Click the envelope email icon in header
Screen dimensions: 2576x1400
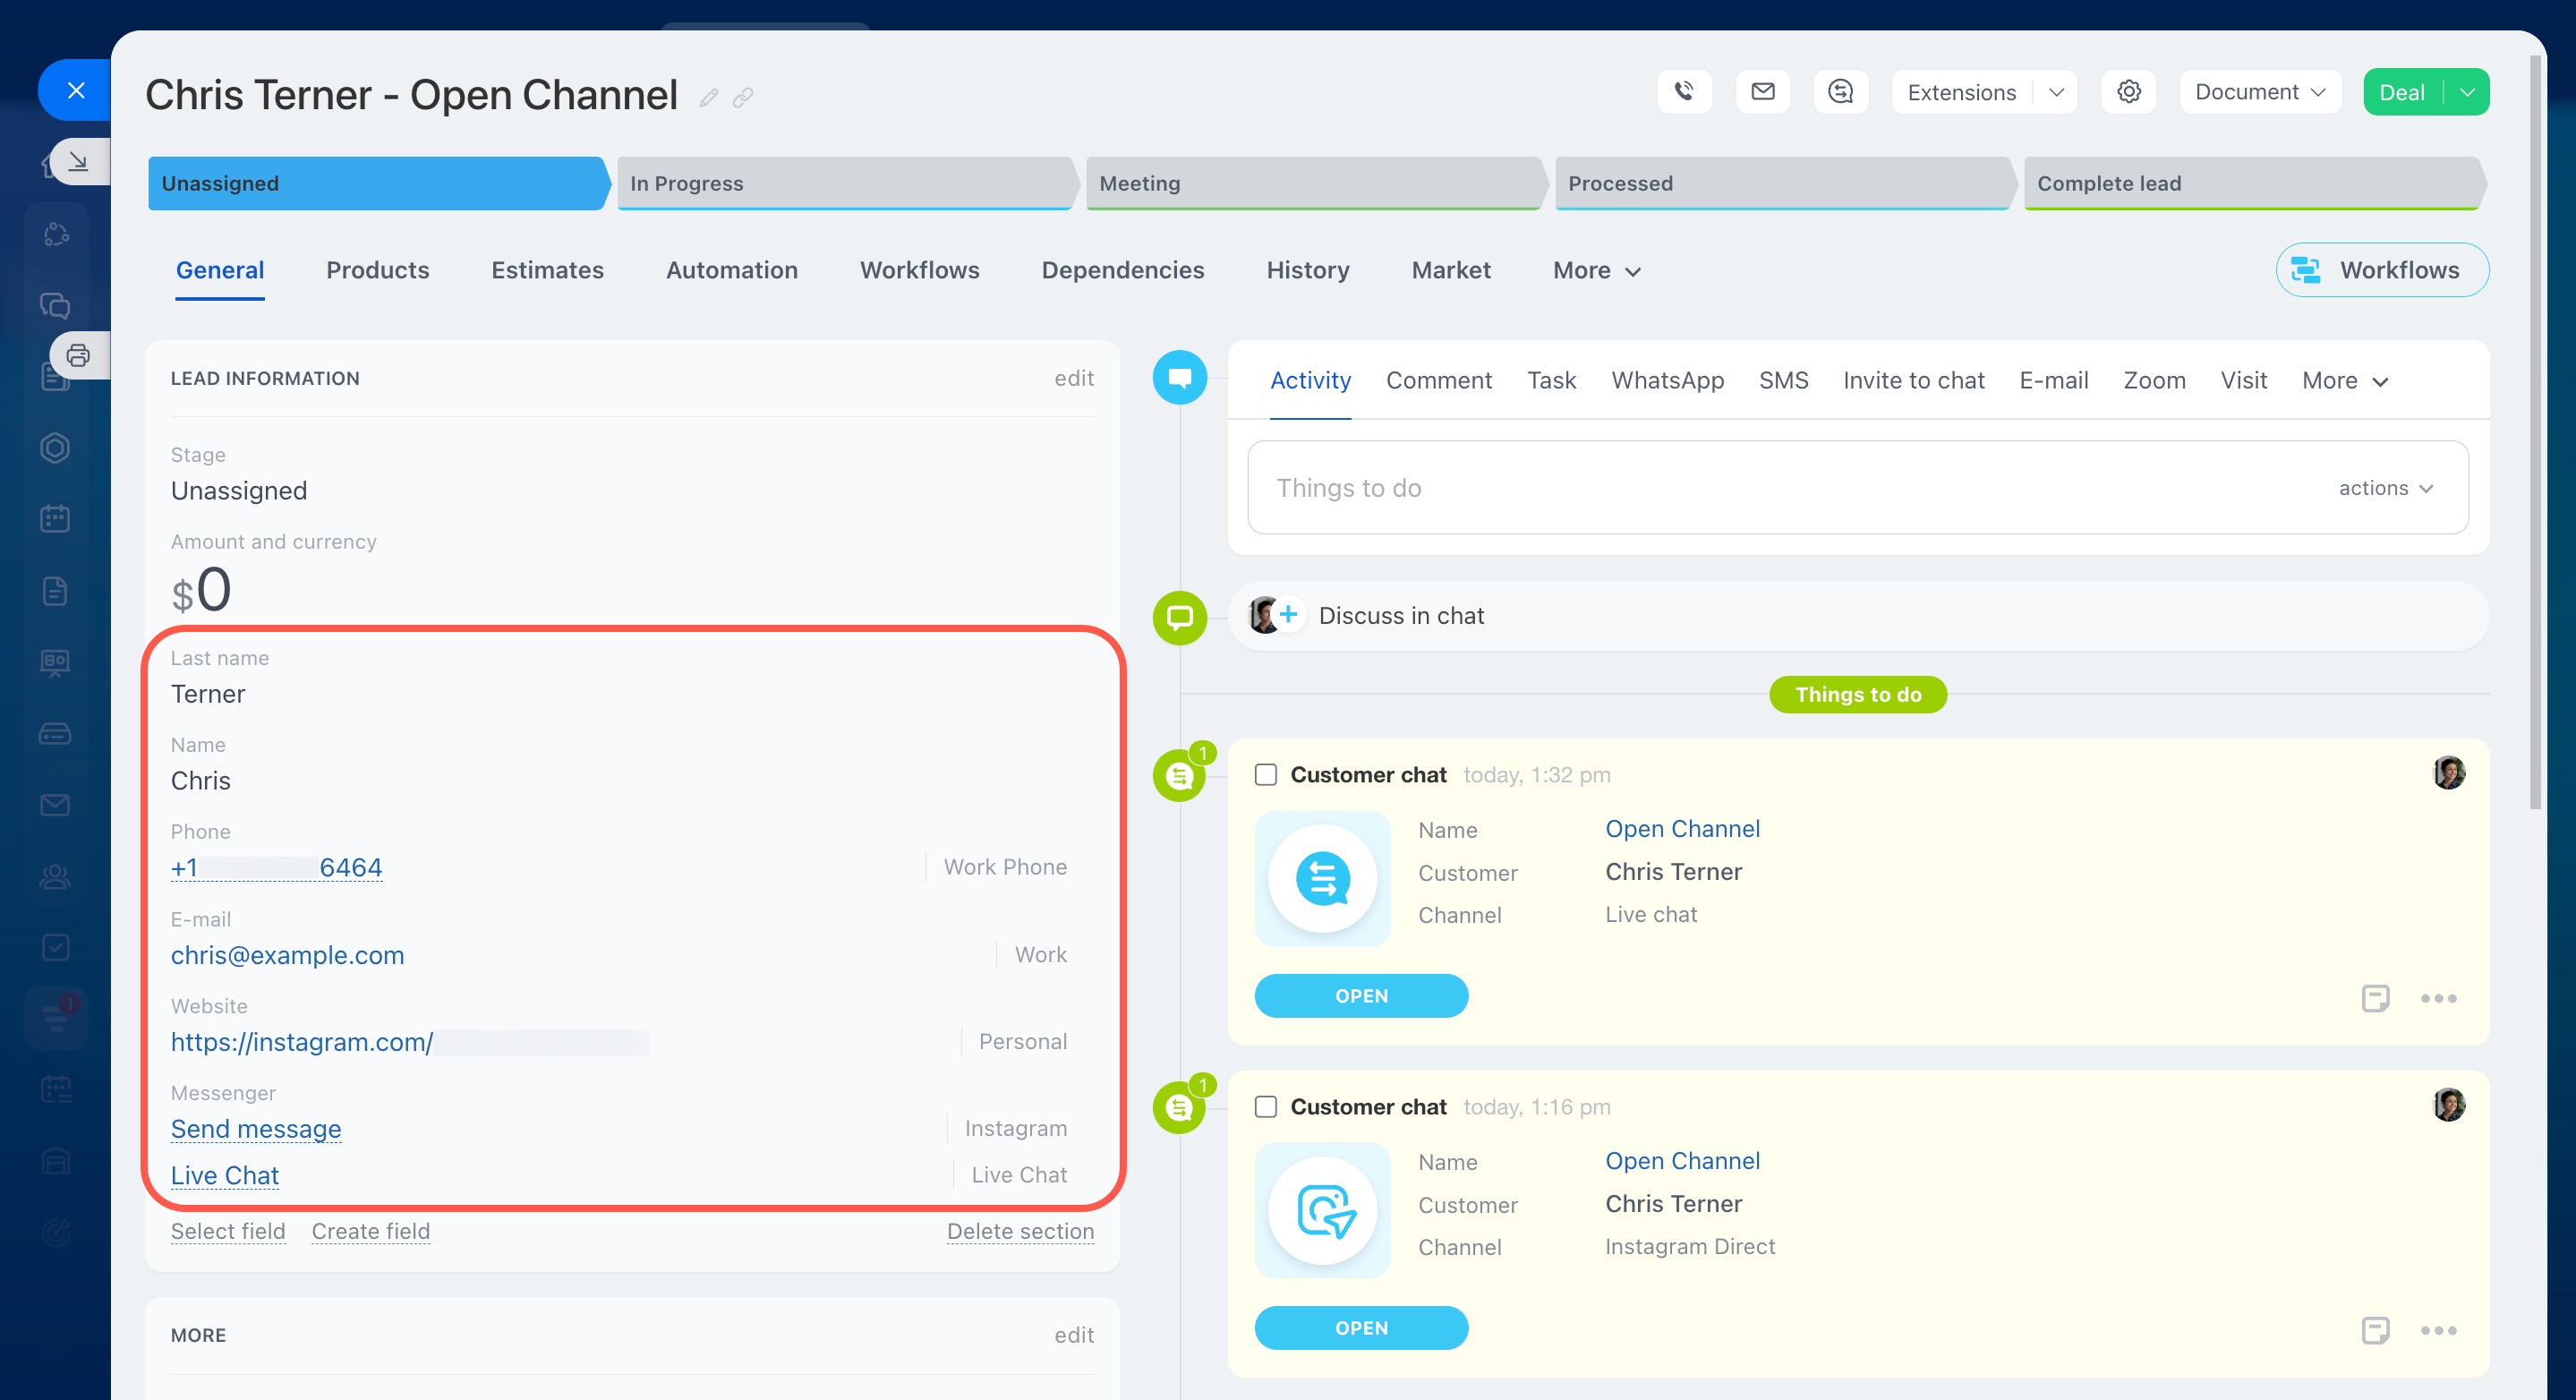1762,92
